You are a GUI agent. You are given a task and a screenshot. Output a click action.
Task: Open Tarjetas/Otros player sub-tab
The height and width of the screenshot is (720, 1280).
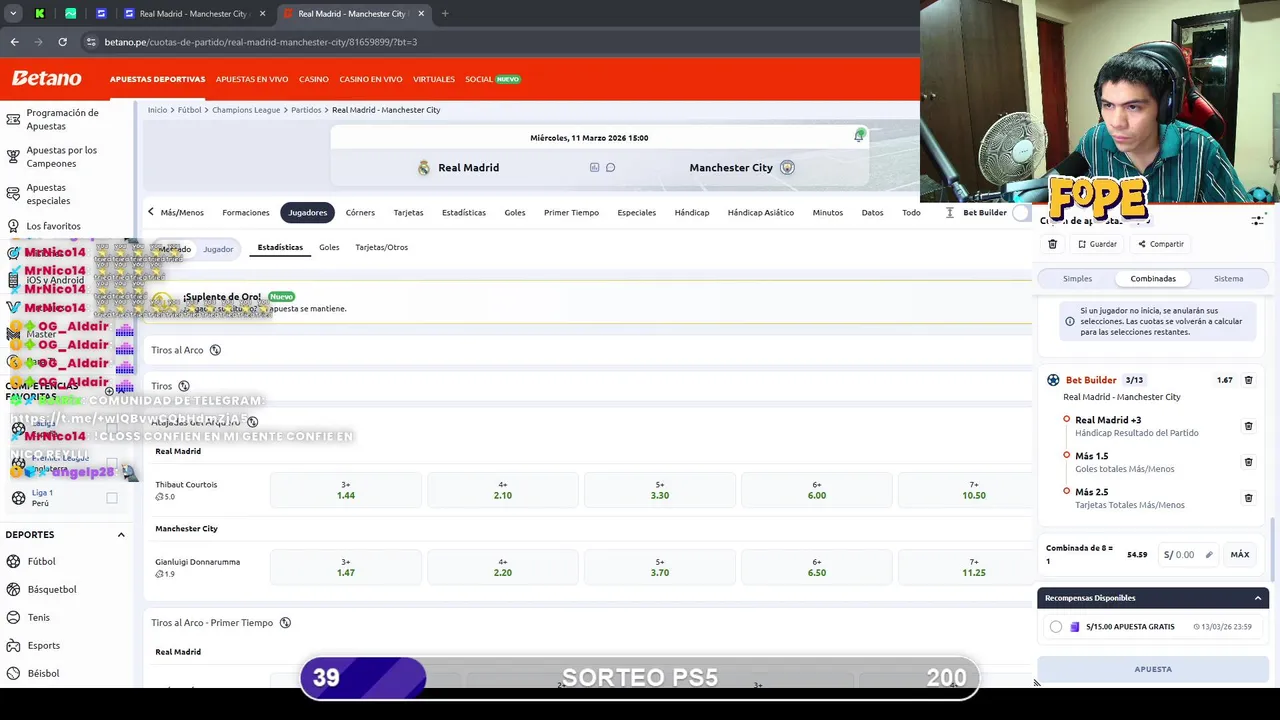tap(381, 247)
